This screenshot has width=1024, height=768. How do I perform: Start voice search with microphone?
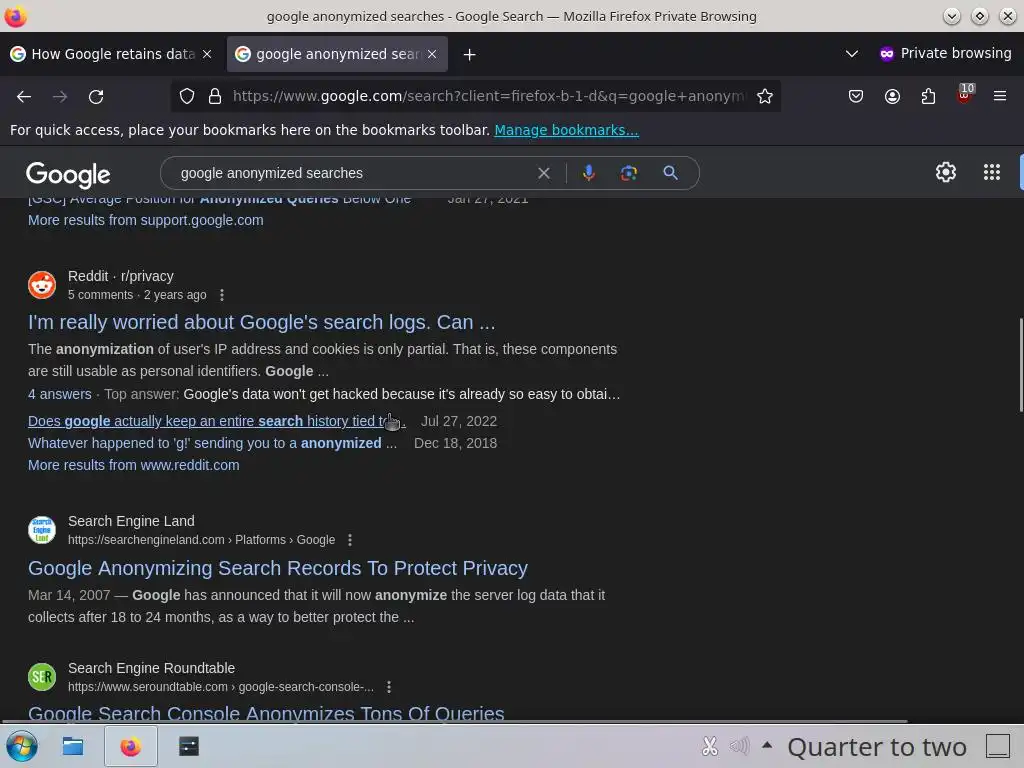coord(588,173)
